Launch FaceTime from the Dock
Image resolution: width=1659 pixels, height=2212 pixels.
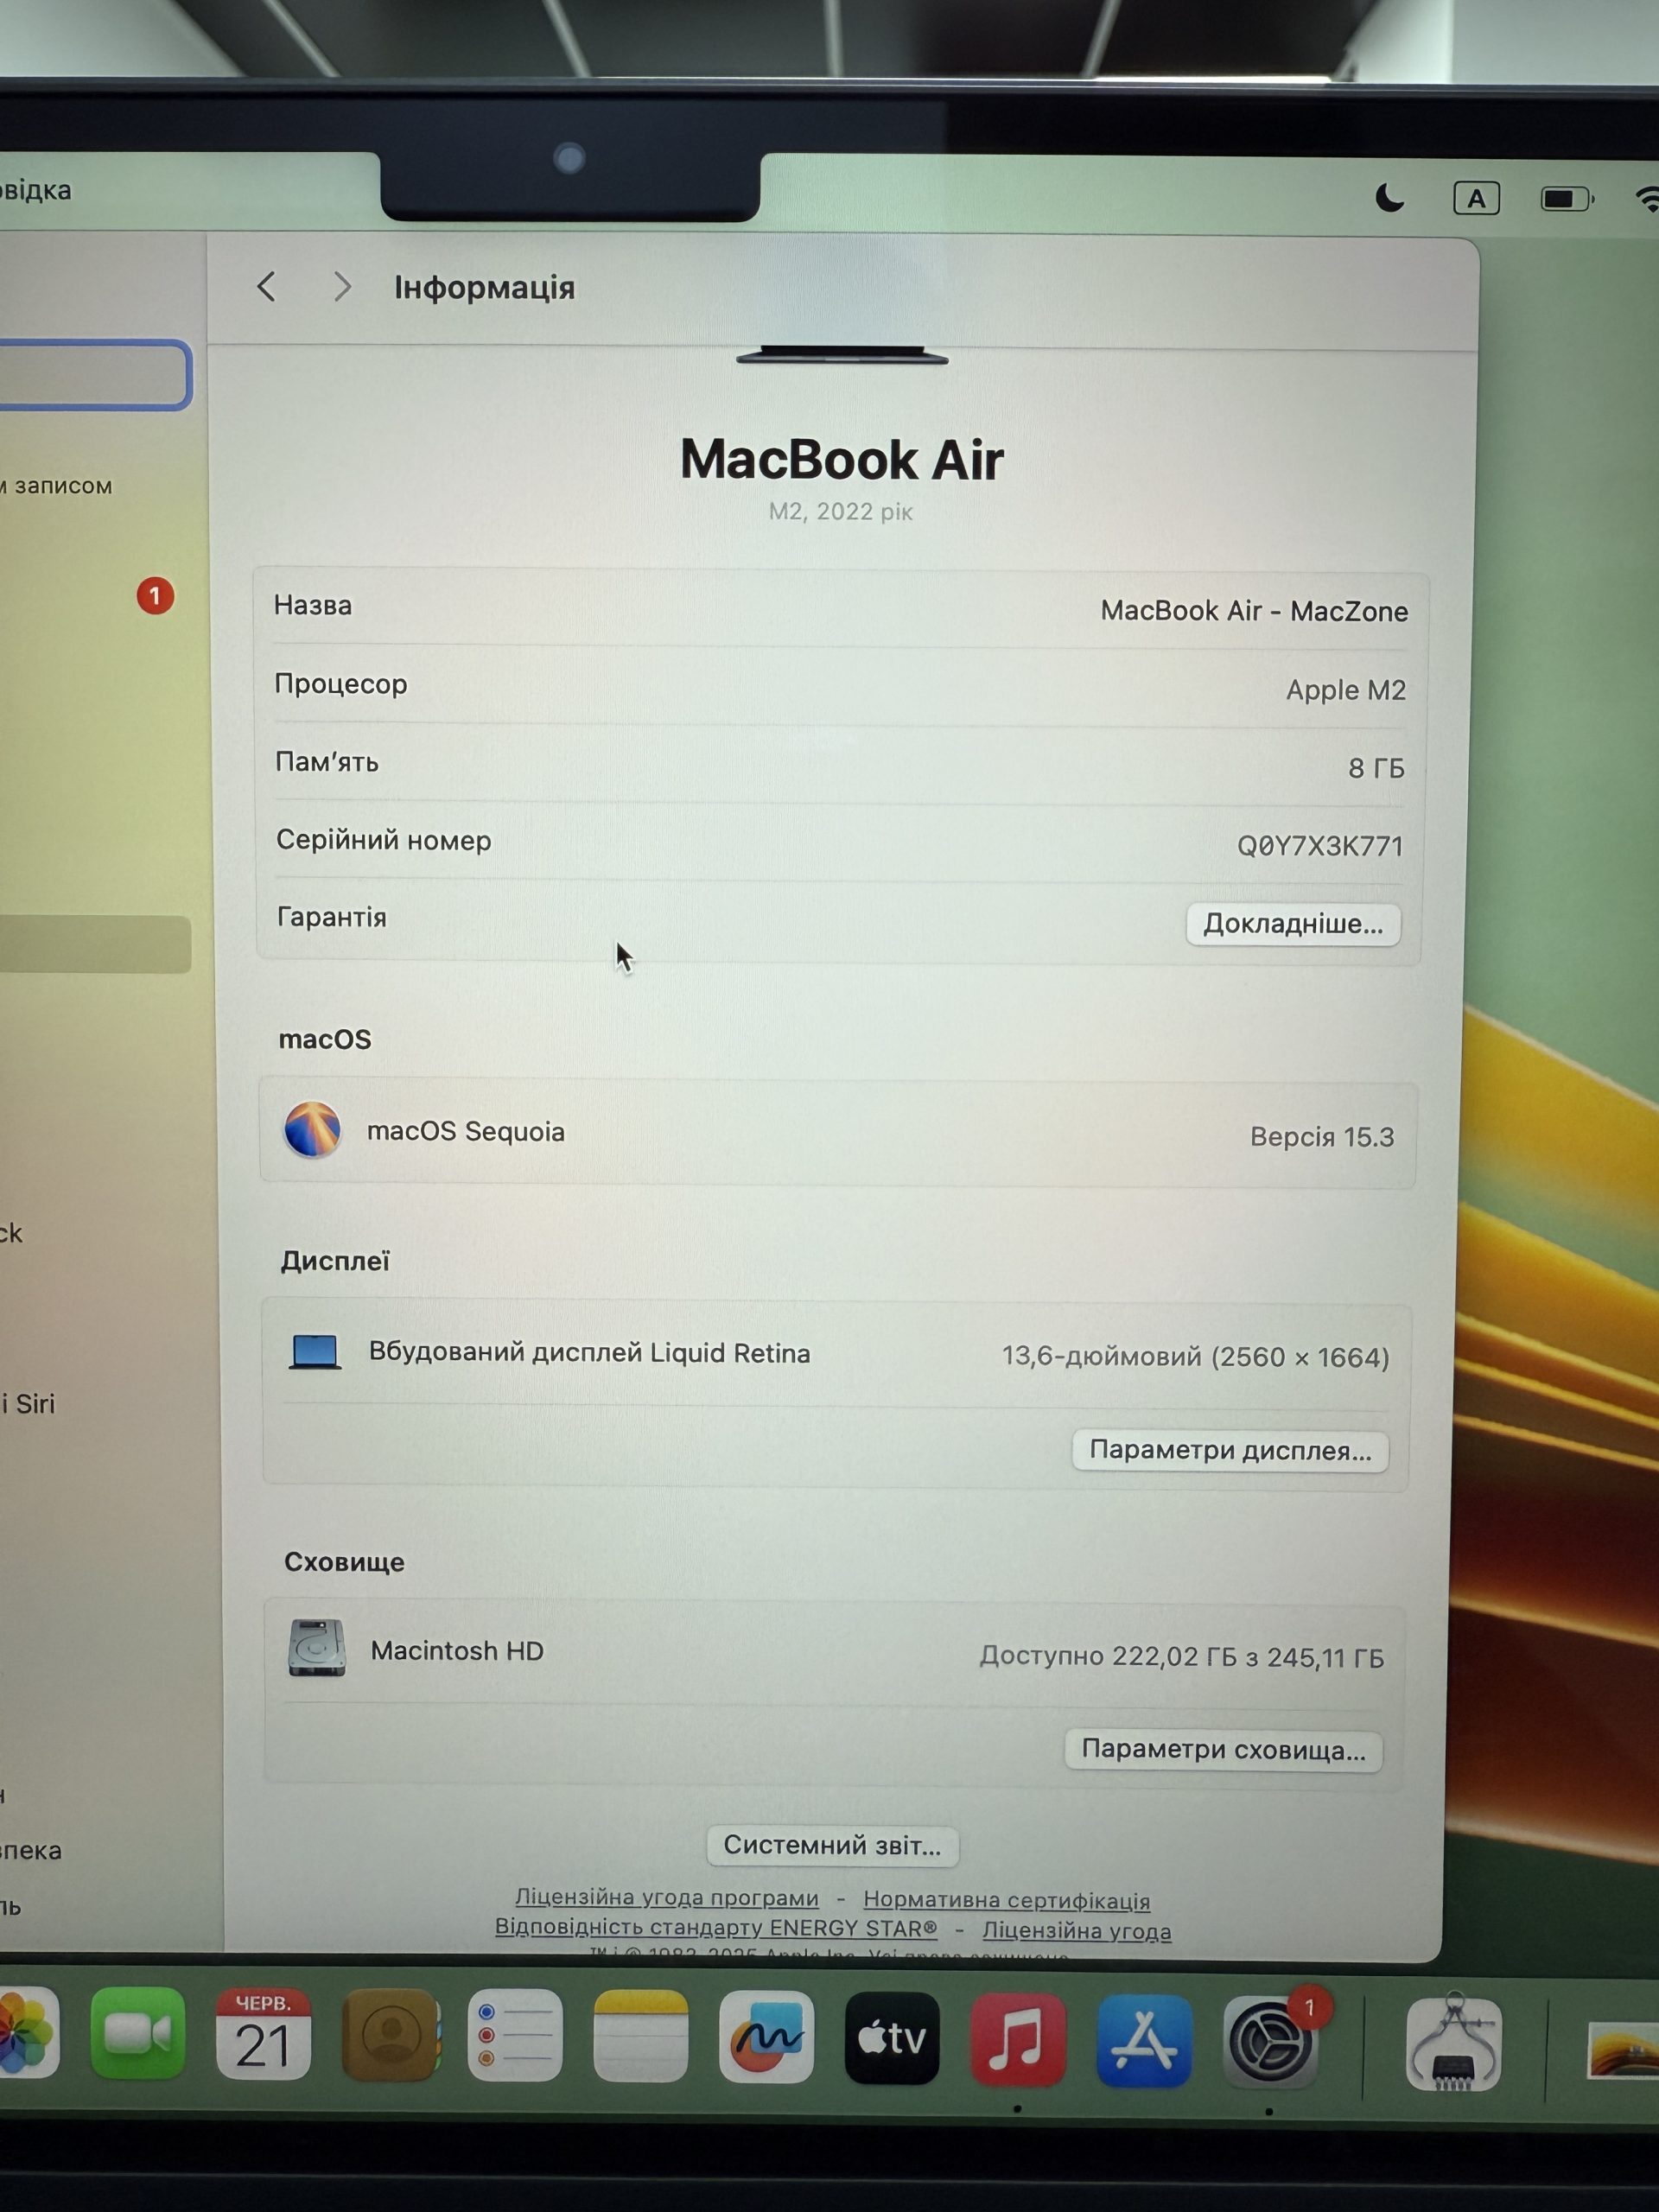(138, 2034)
